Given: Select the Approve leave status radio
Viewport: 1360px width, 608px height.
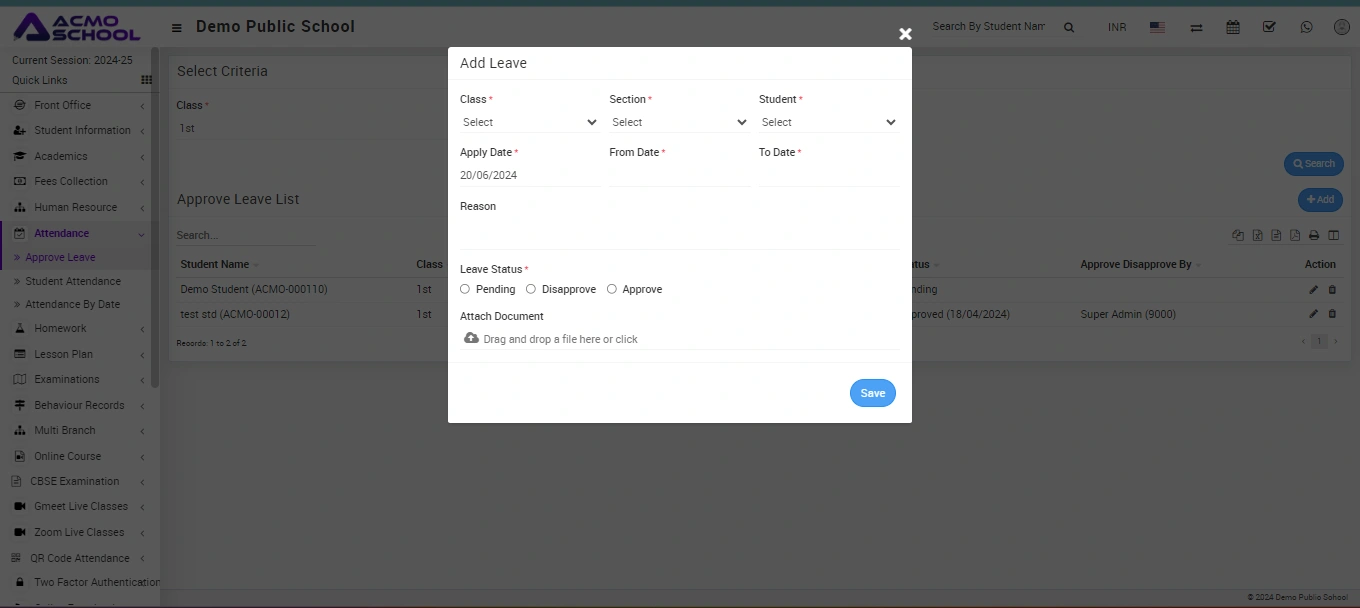Looking at the screenshot, I should point(612,289).
